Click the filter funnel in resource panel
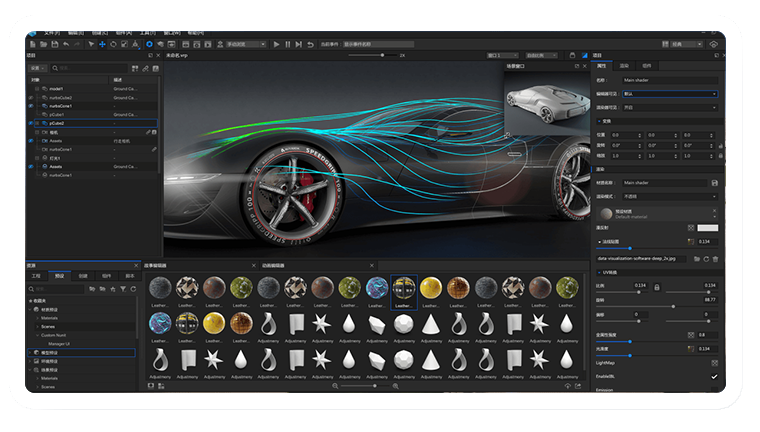 click(x=123, y=289)
